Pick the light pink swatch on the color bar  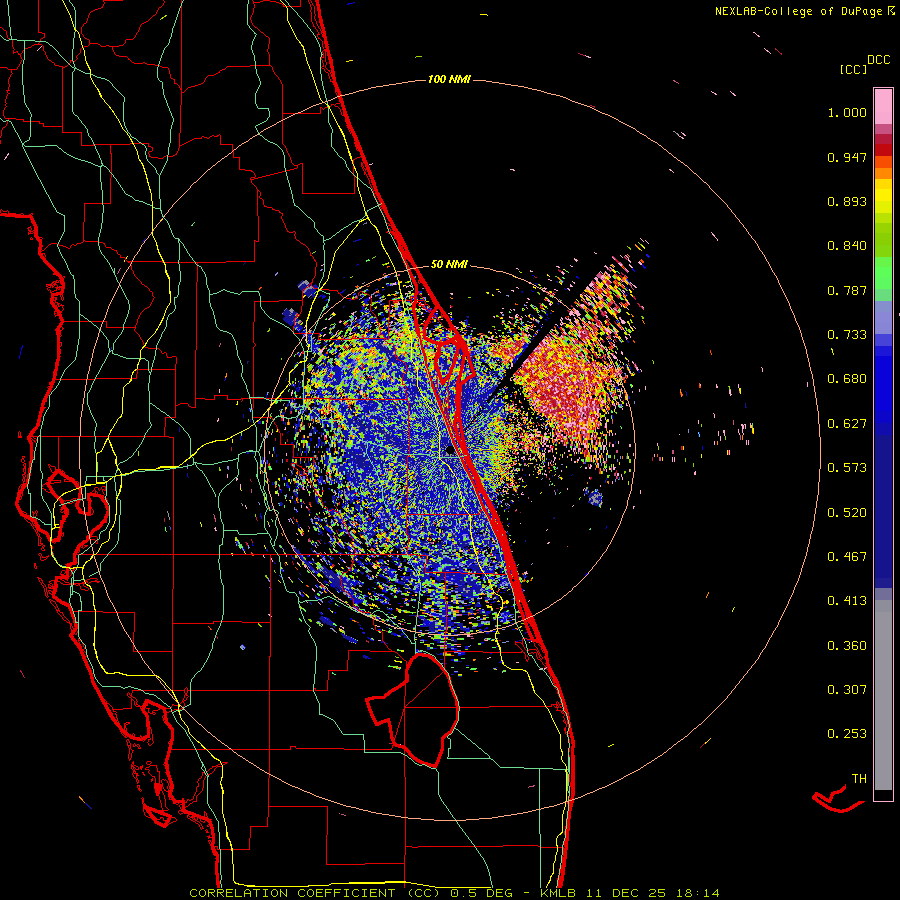pyautogui.click(x=883, y=107)
